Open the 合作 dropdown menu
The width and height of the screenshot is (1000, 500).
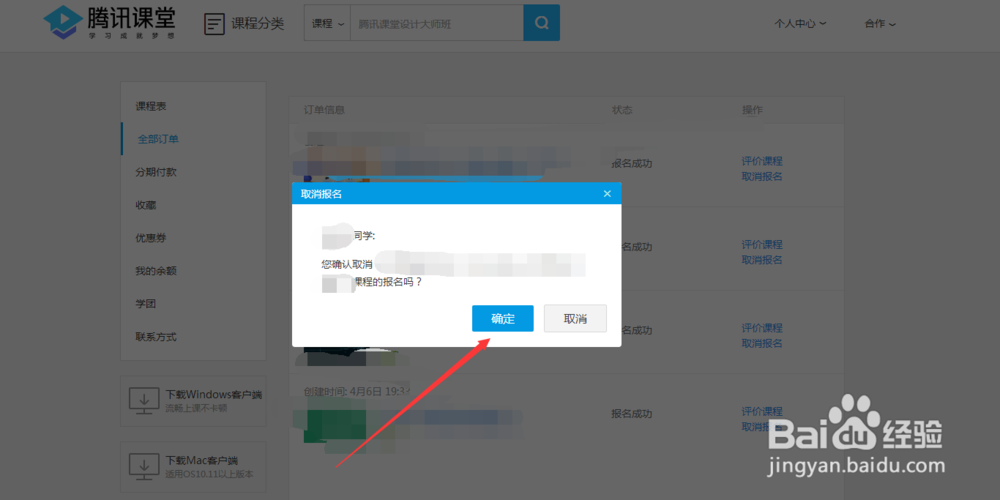coord(880,24)
